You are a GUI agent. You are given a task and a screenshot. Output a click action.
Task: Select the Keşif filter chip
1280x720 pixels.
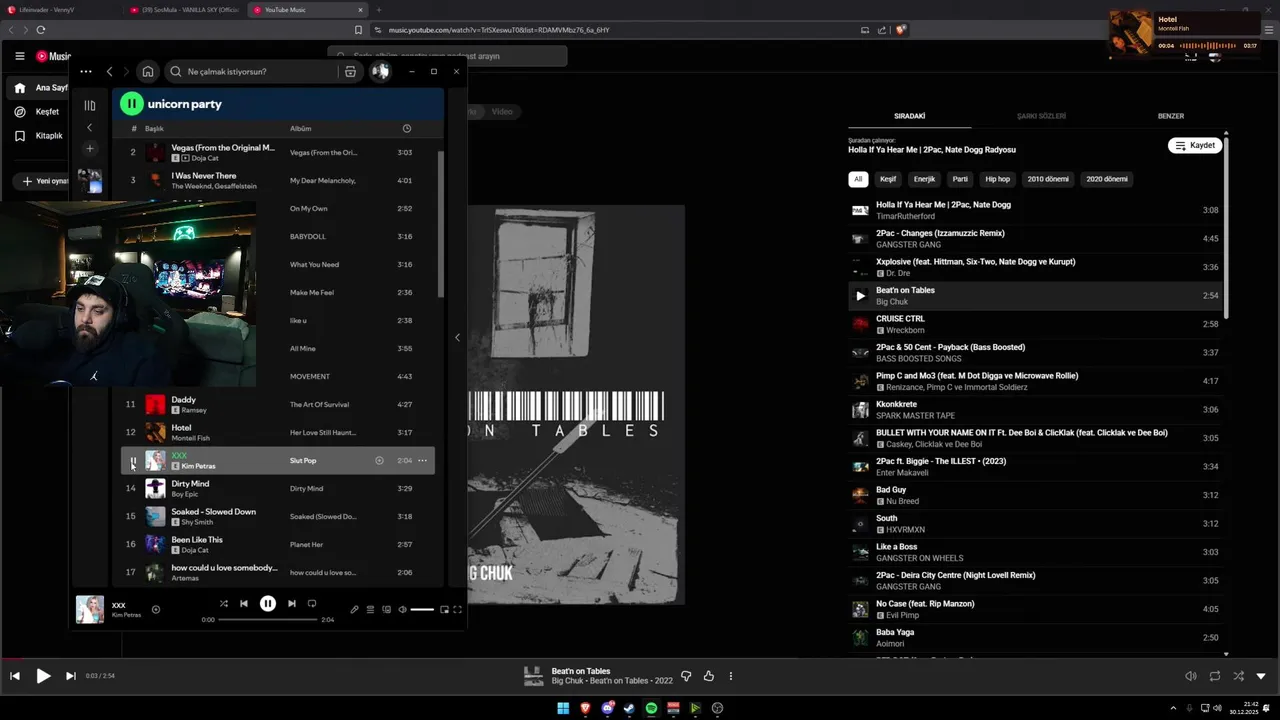887,179
